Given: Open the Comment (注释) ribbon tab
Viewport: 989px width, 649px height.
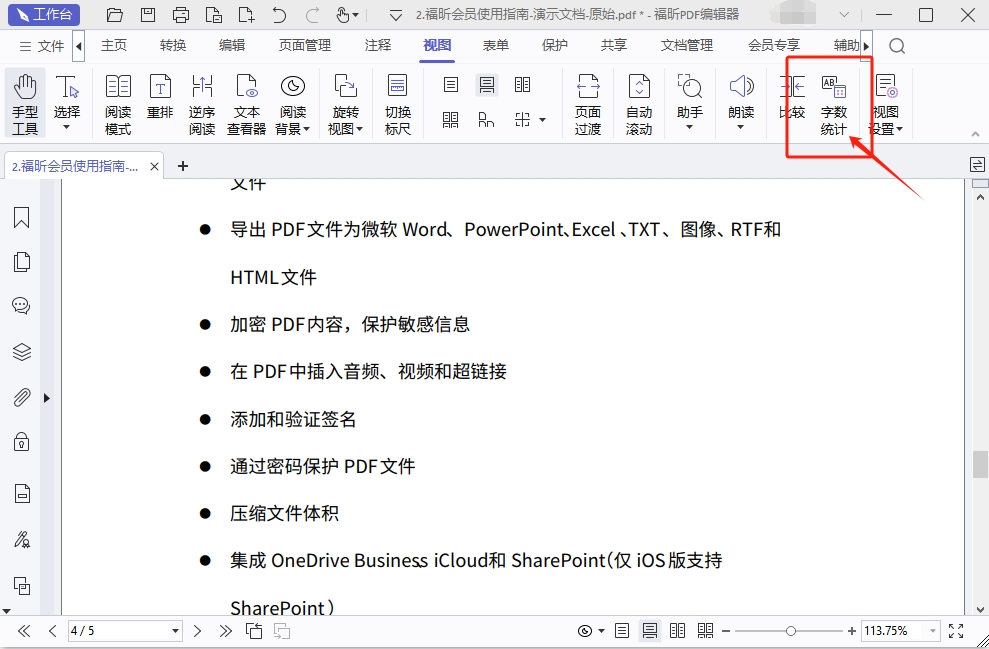Looking at the screenshot, I should 378,46.
